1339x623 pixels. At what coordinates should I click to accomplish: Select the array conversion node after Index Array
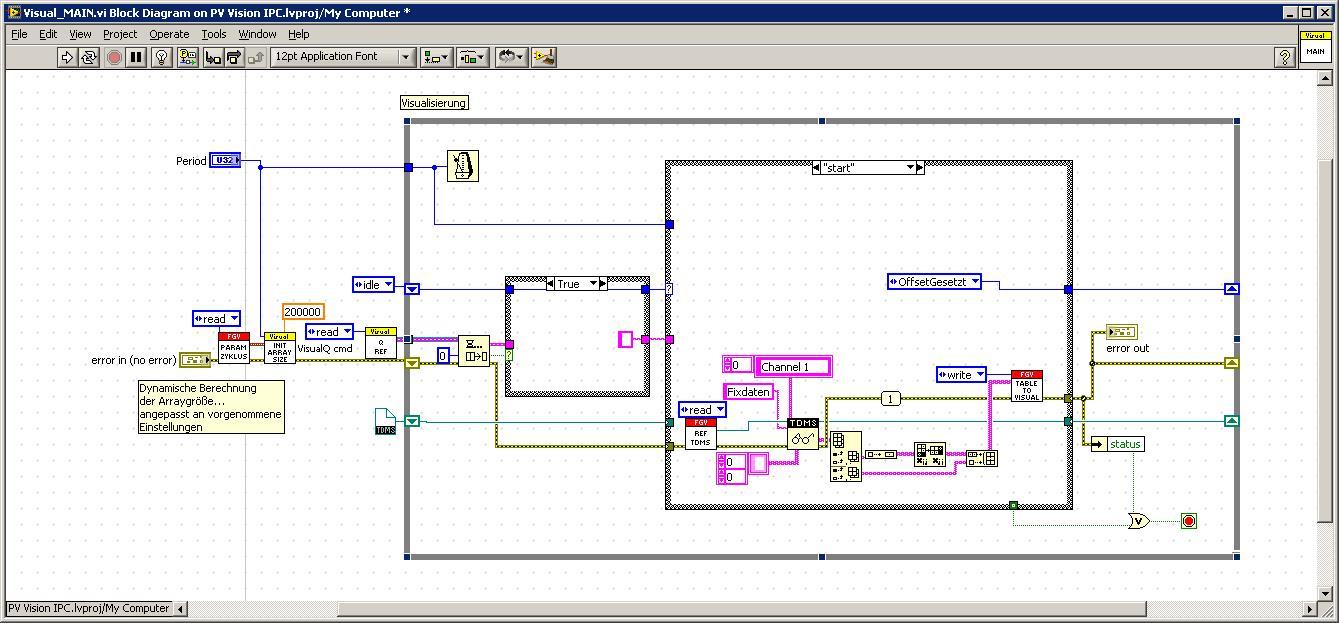pyautogui.click(x=880, y=455)
